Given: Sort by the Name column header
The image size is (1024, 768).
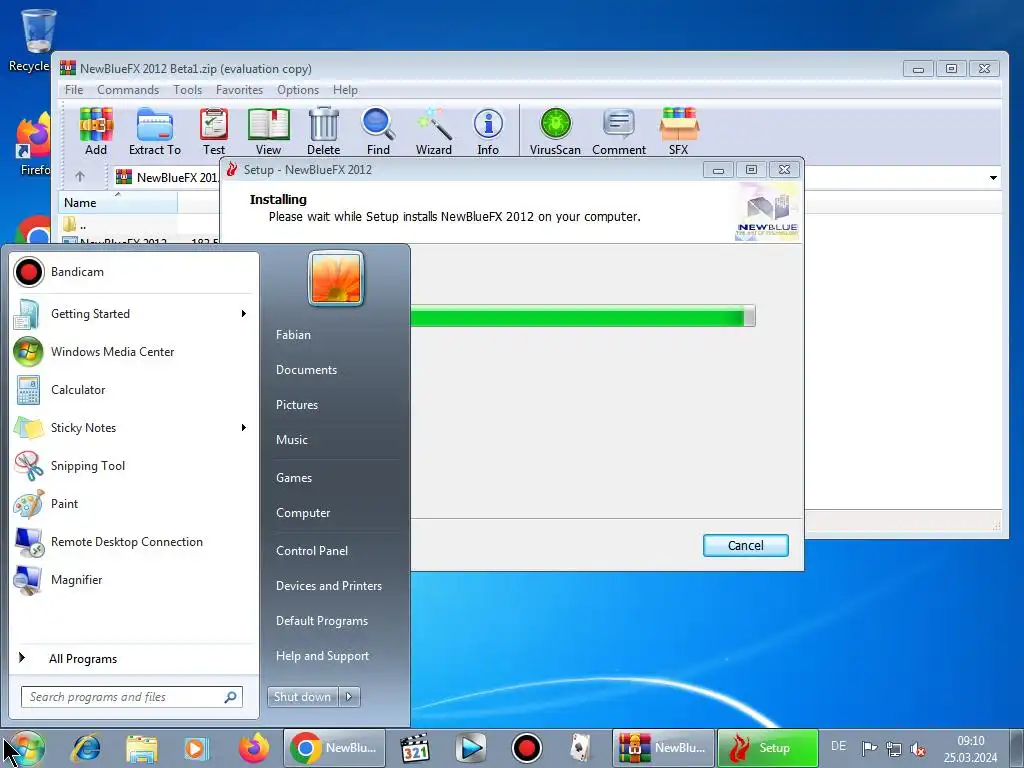Looking at the screenshot, I should coord(118,202).
